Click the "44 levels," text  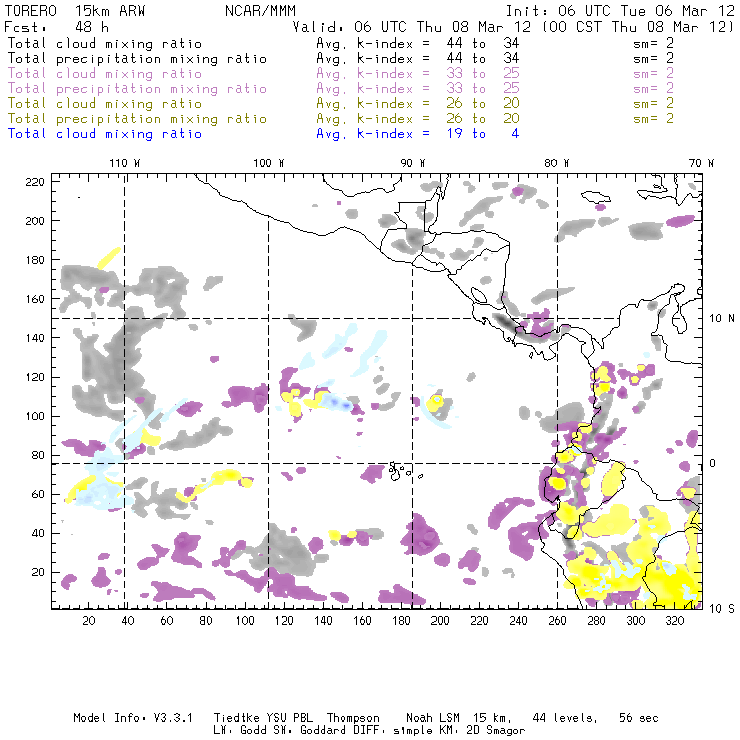click(565, 718)
